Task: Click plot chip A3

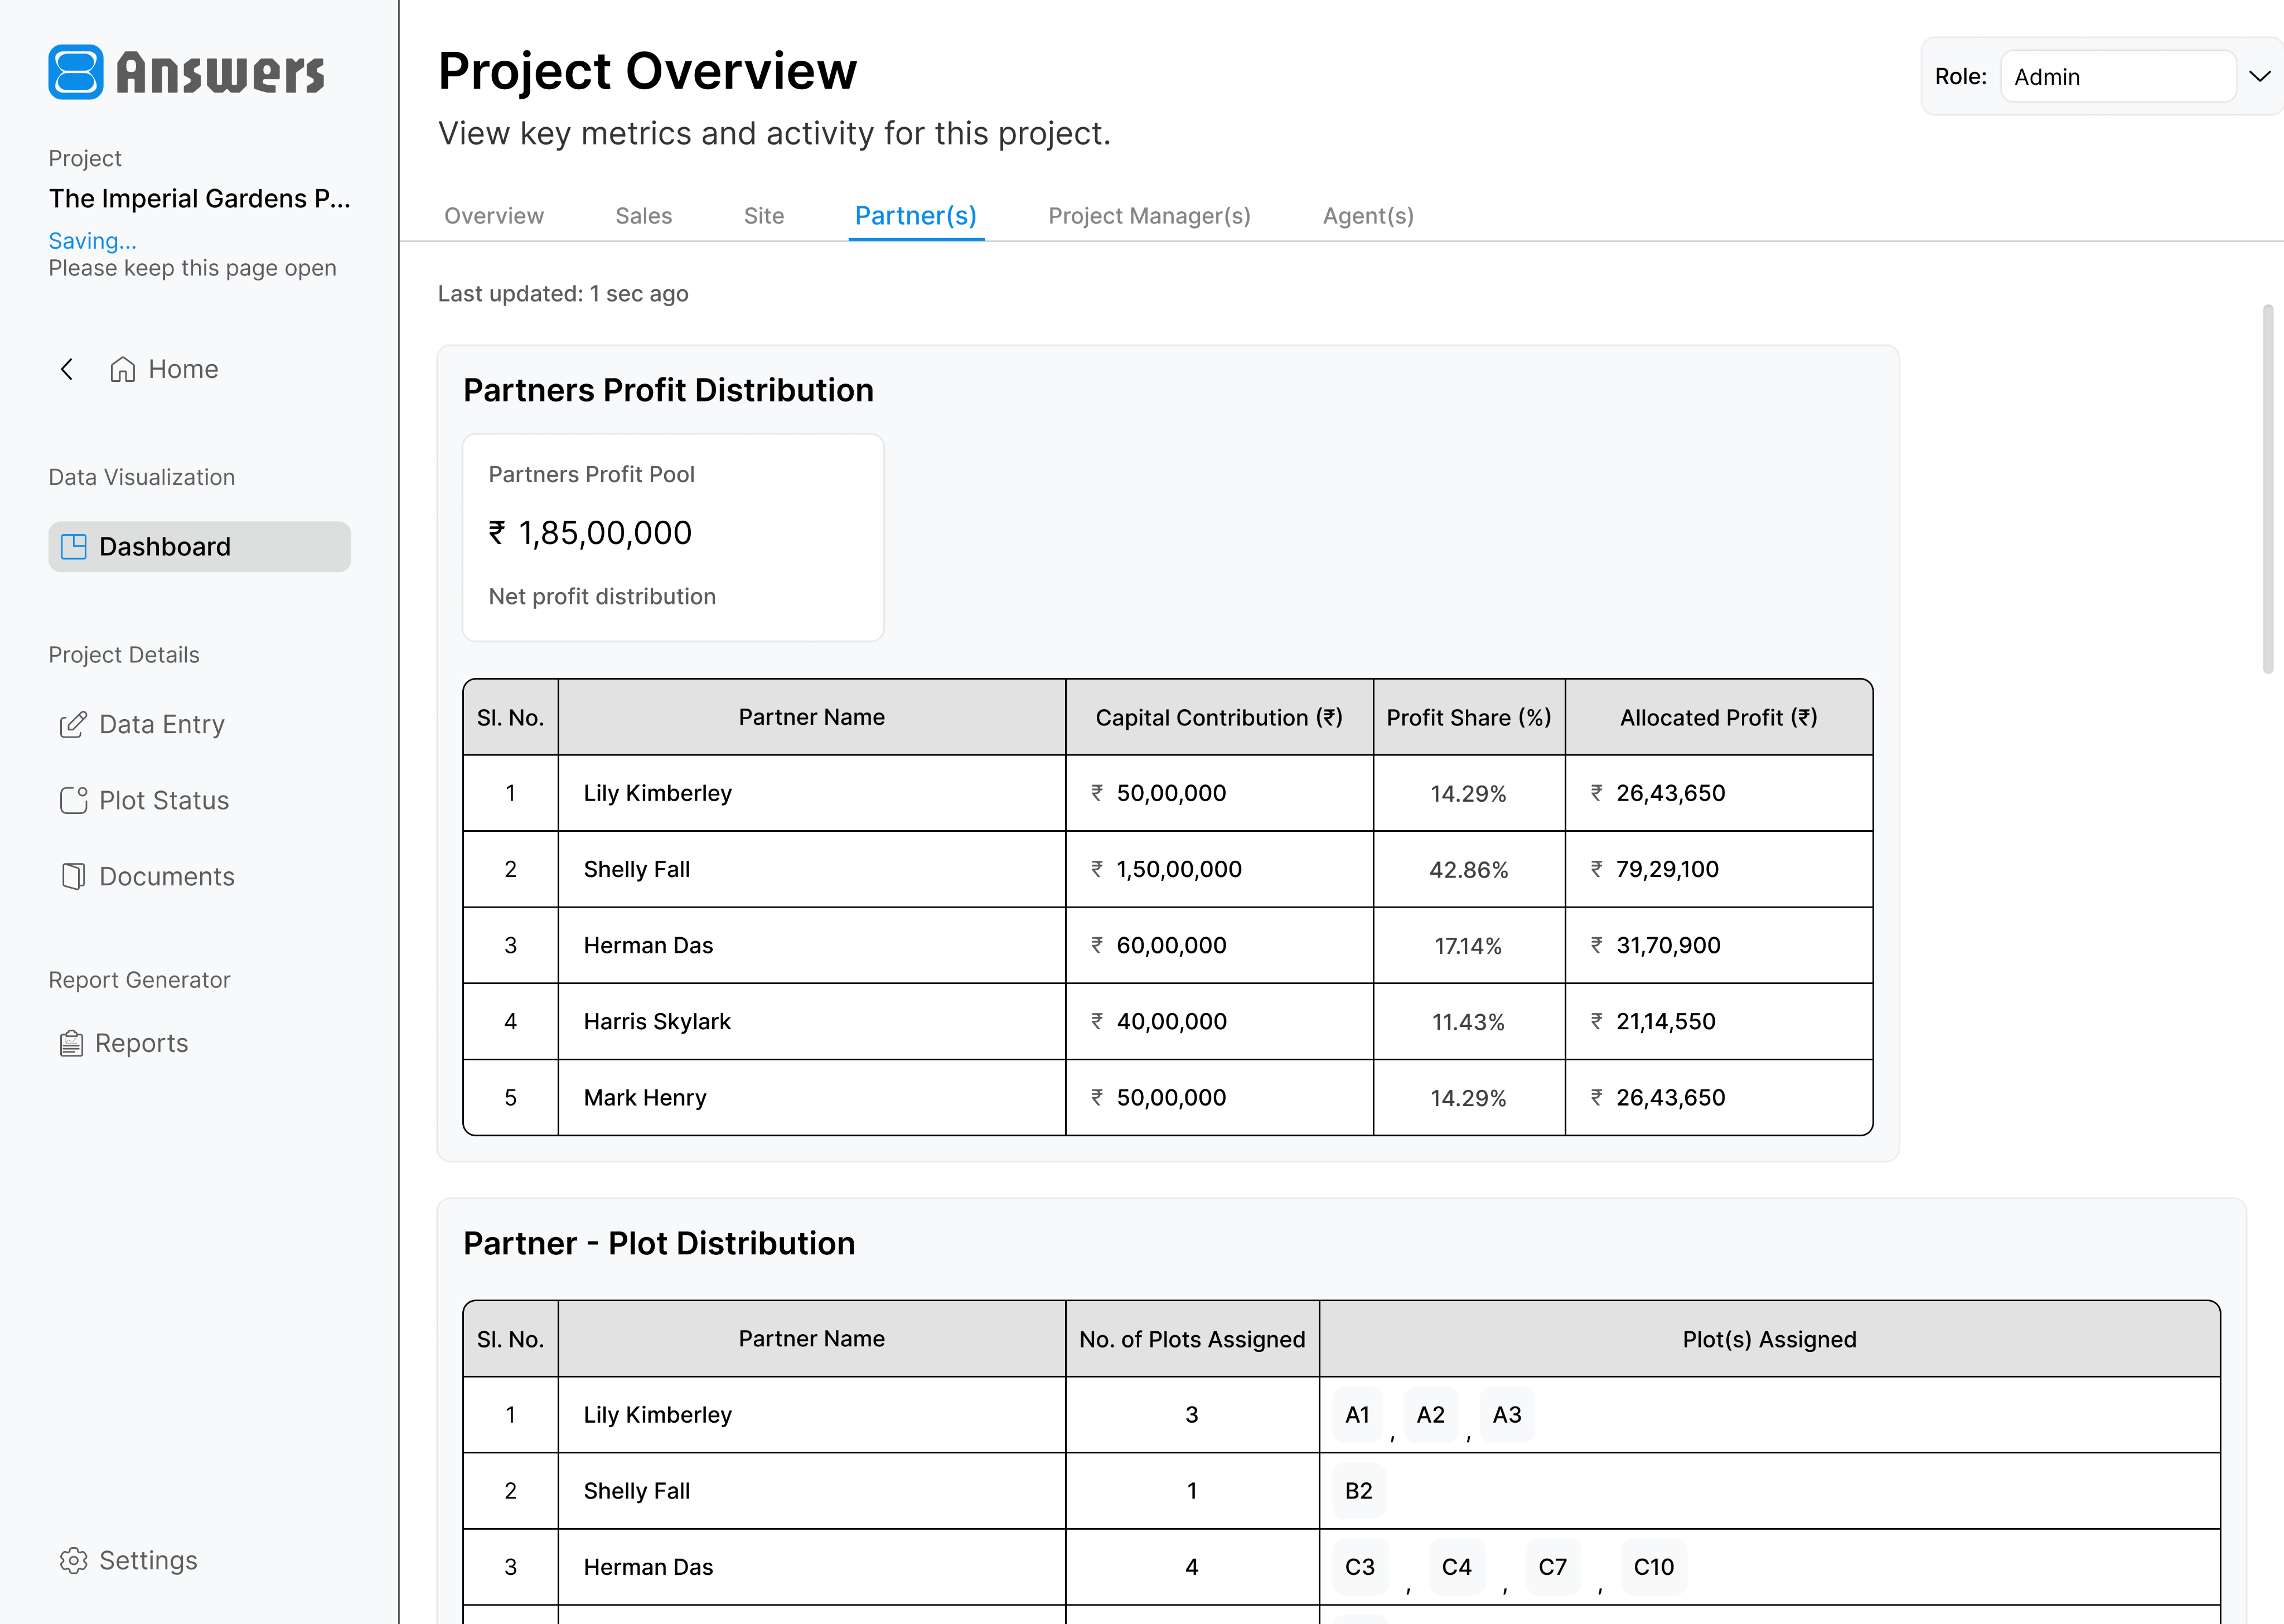Action: click(1507, 1415)
